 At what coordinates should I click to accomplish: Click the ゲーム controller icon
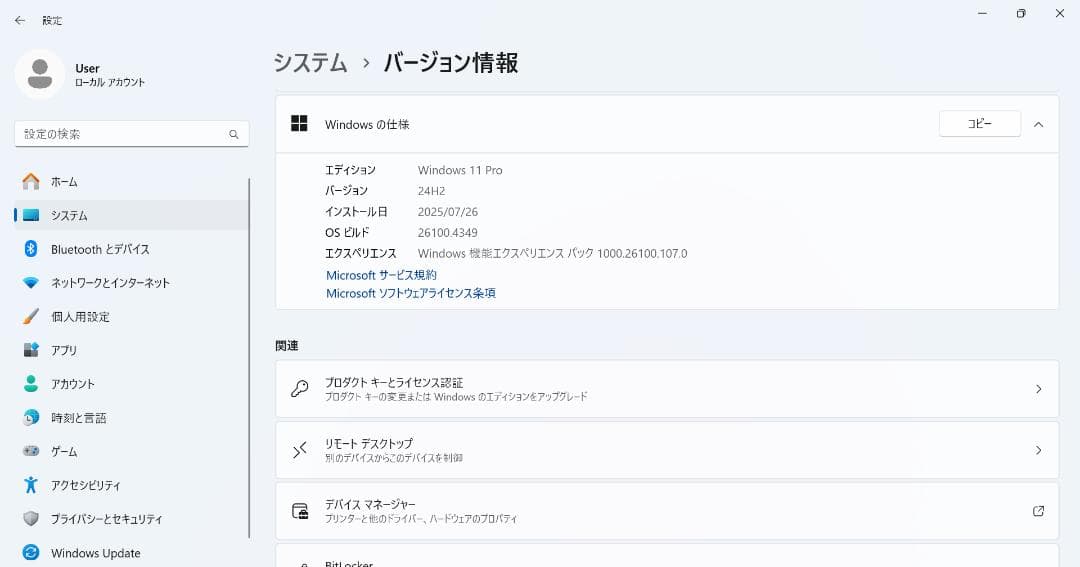coord(31,451)
